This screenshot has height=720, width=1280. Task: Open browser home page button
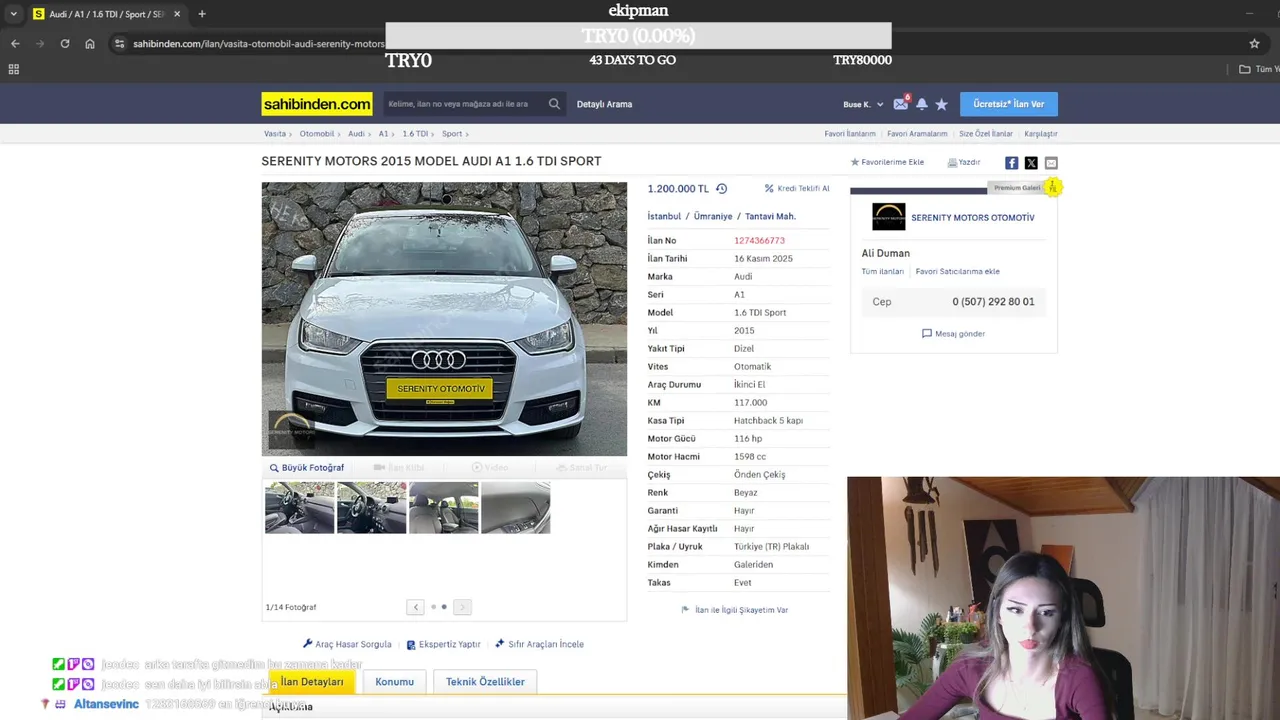[90, 44]
